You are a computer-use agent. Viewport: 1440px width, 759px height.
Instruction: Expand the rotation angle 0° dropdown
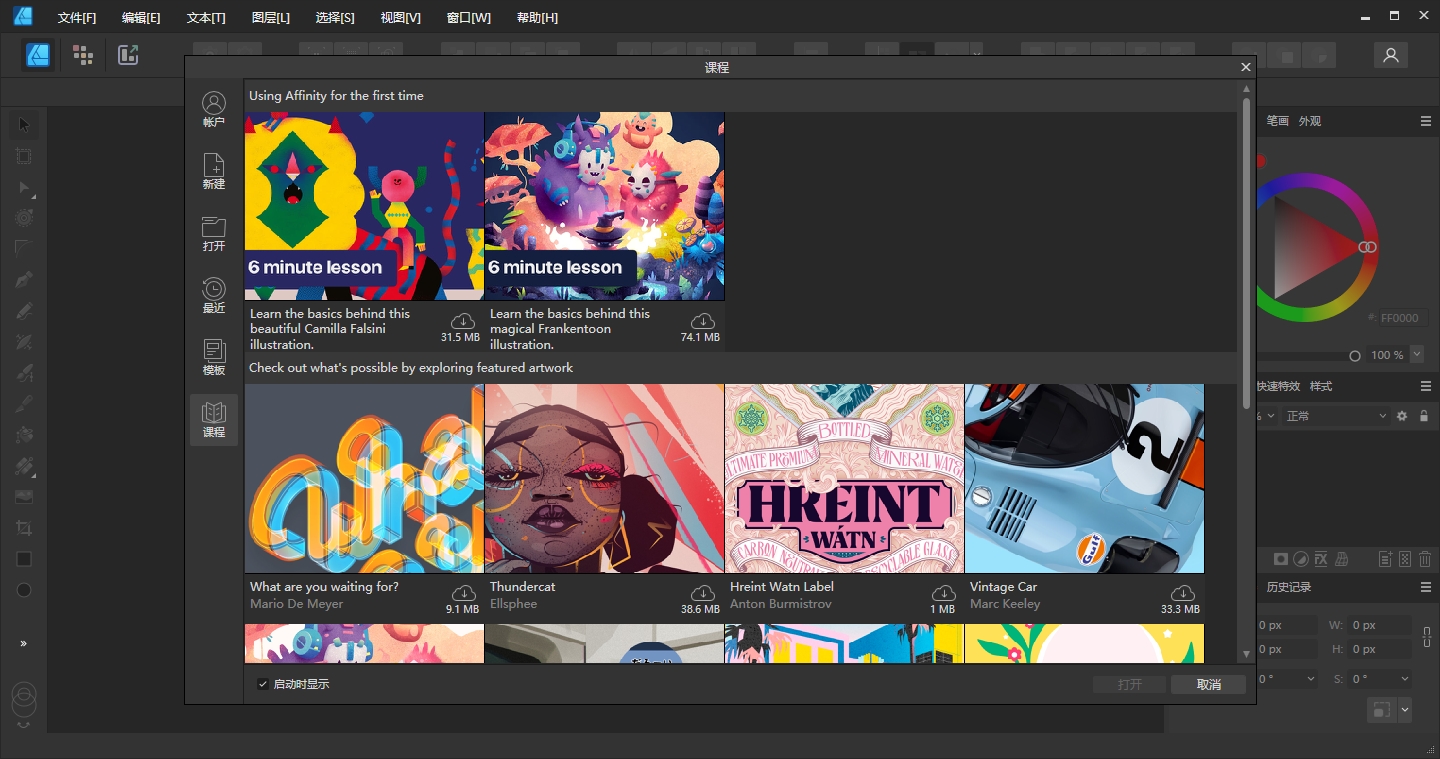click(x=1312, y=679)
